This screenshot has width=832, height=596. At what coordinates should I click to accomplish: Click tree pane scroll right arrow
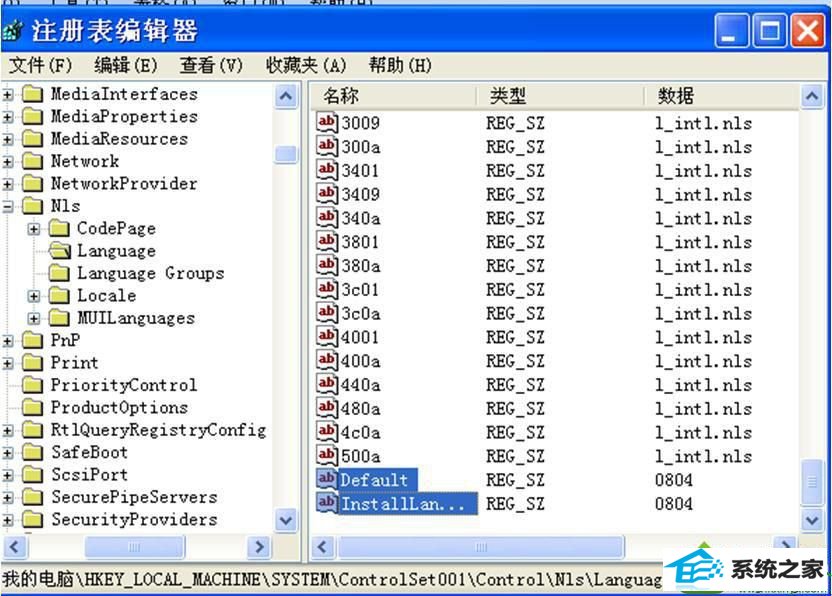259,546
